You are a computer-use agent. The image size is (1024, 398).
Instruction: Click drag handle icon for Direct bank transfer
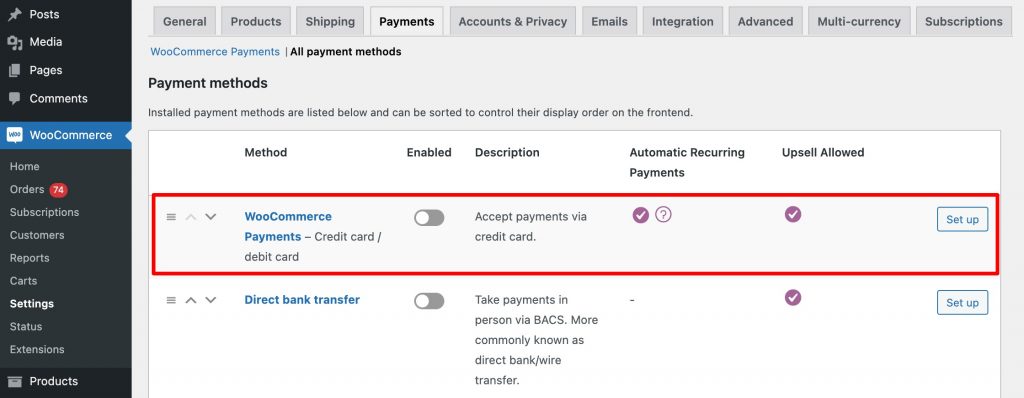pos(171,300)
